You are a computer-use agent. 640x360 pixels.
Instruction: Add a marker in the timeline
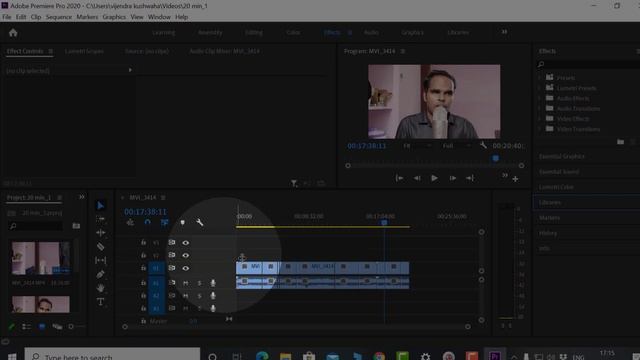(182, 222)
